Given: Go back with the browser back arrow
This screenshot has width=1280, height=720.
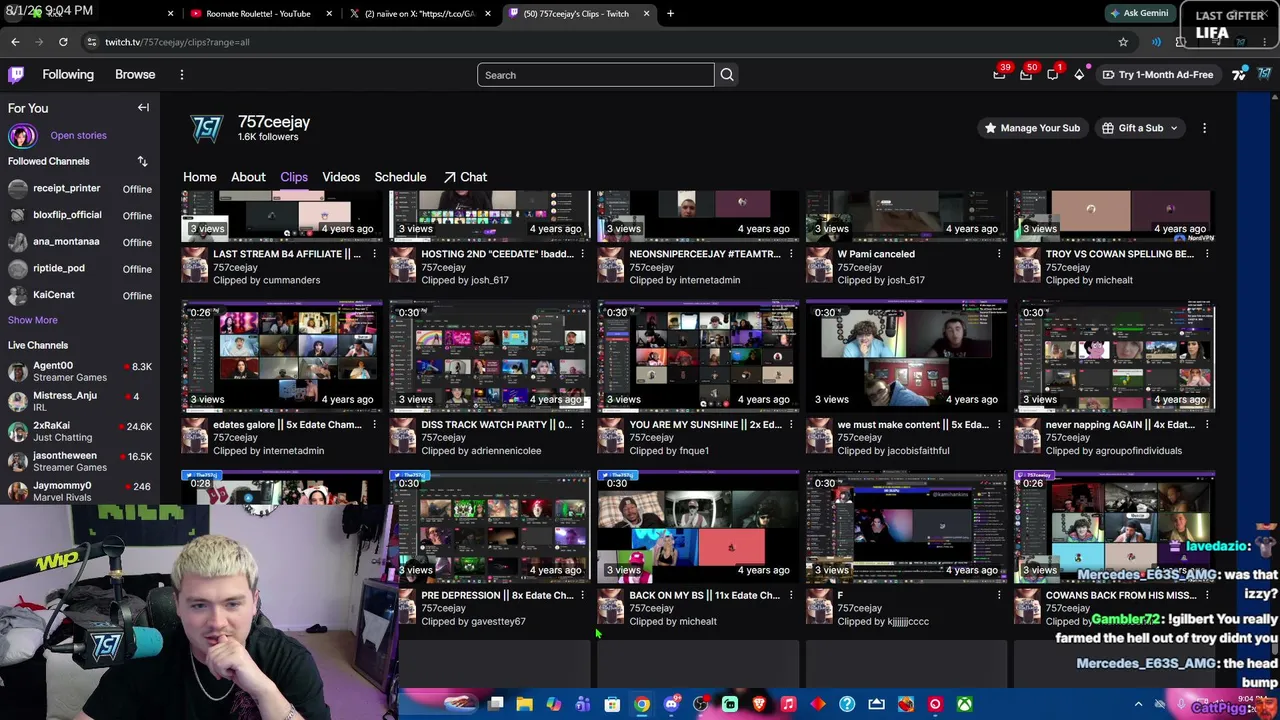Looking at the screenshot, I should (x=15, y=42).
